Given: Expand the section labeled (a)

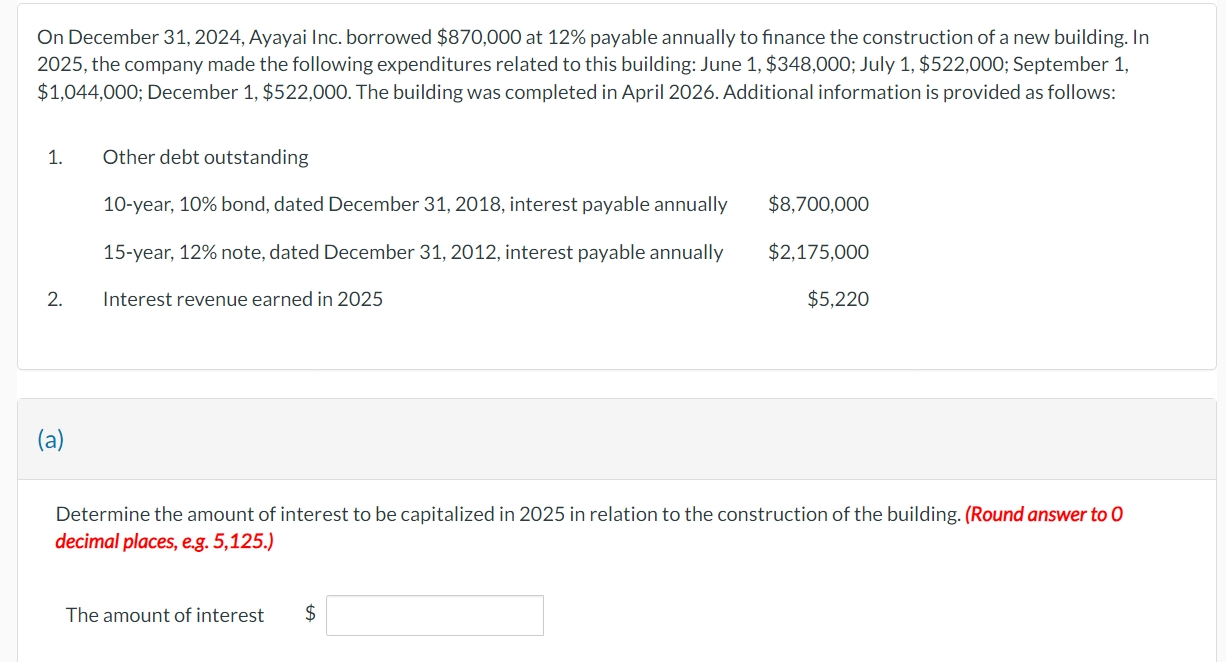Looking at the screenshot, I should point(48,440).
